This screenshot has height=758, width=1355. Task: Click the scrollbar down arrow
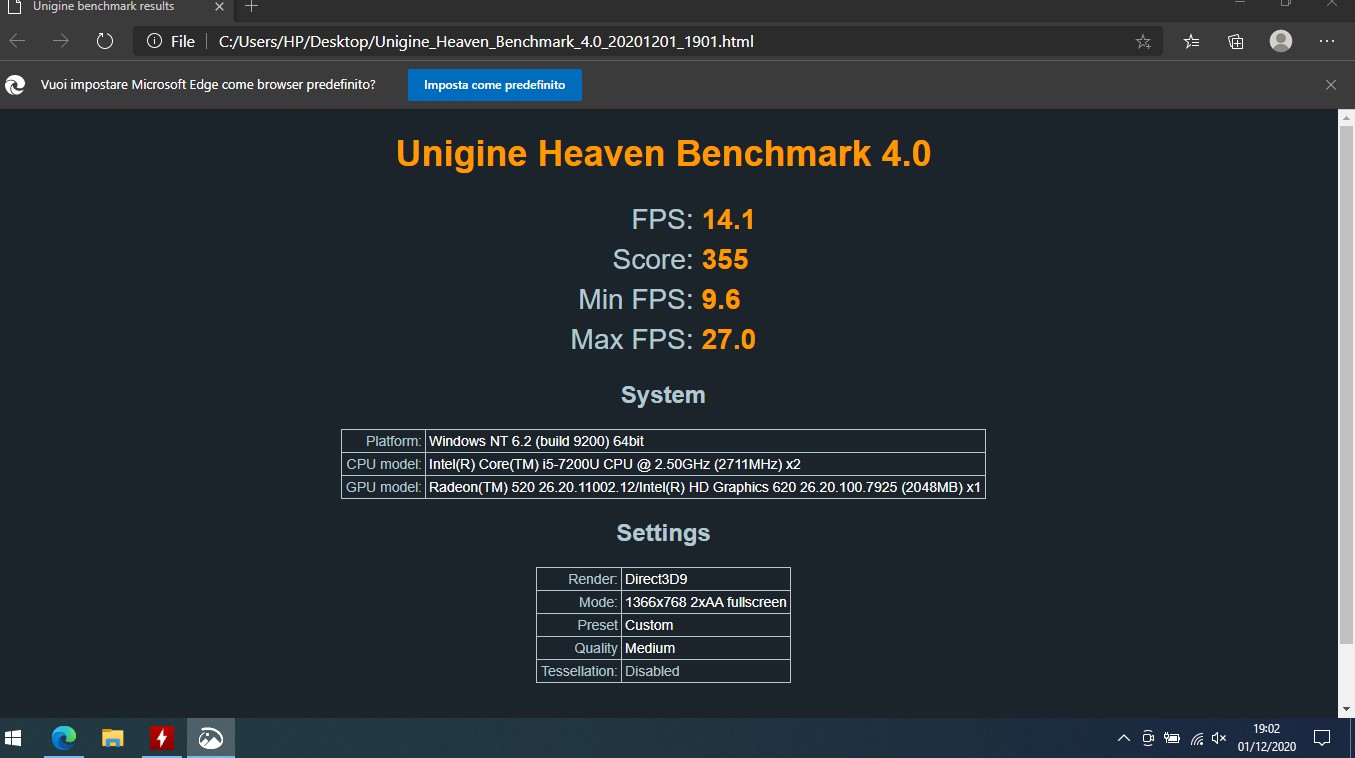click(x=1346, y=708)
